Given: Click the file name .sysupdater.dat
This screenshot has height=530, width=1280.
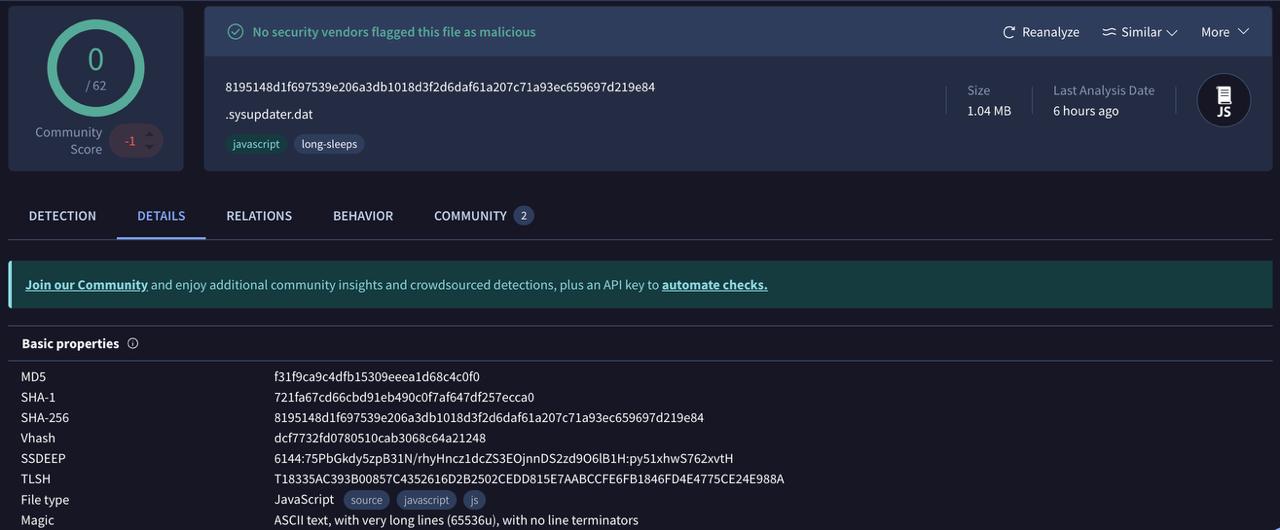Looking at the screenshot, I should click(269, 114).
